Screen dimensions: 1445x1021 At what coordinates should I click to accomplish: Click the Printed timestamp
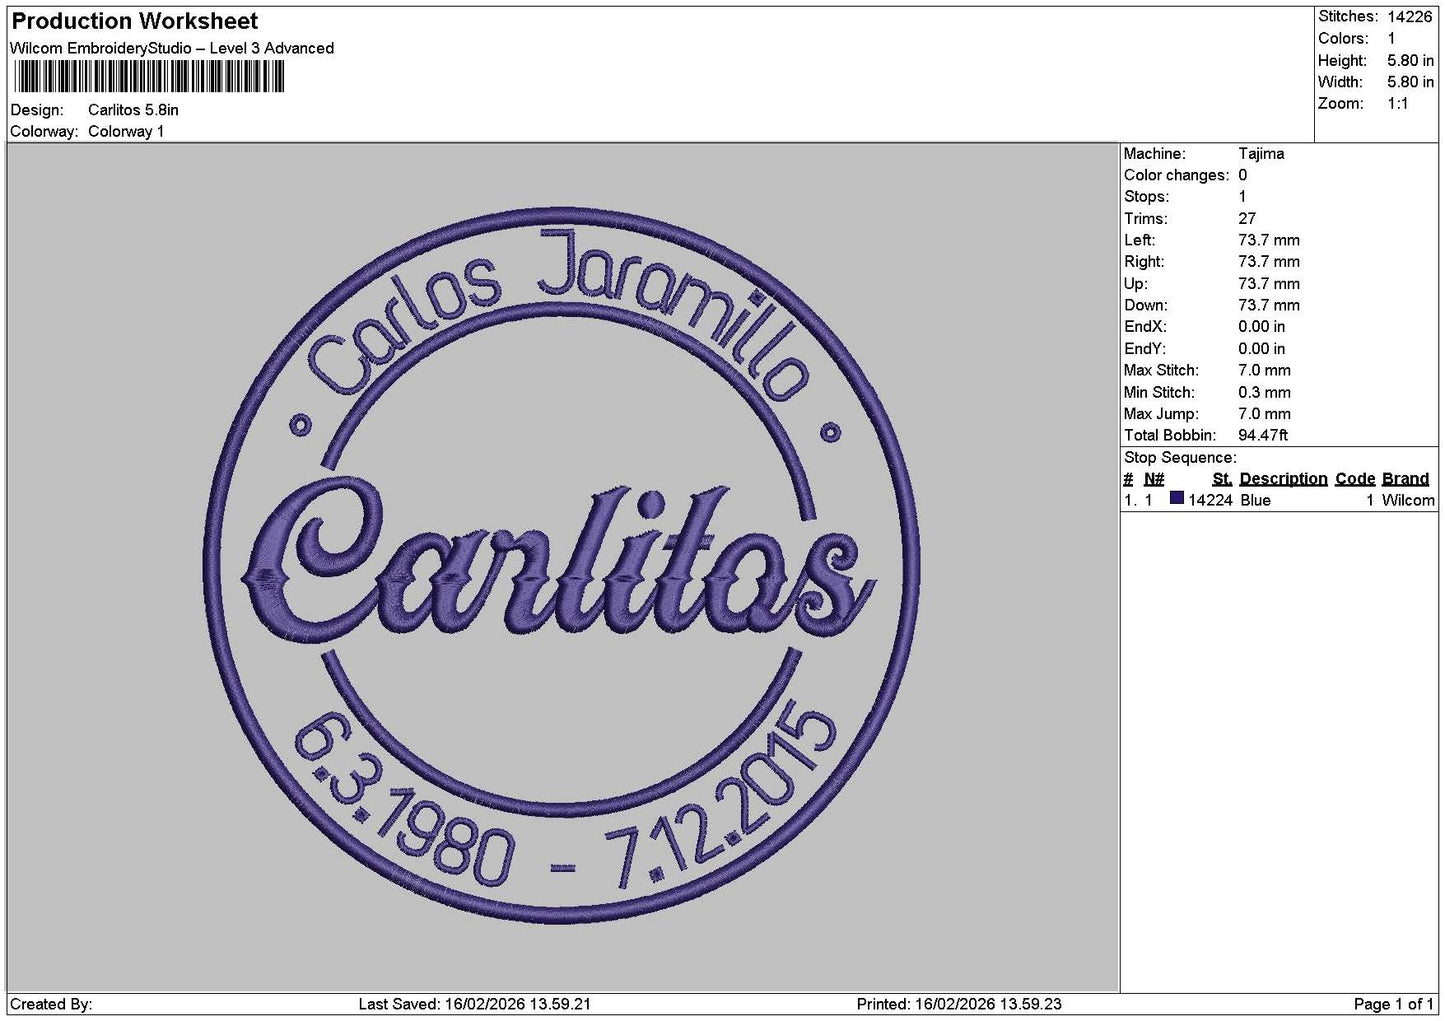point(959,1004)
